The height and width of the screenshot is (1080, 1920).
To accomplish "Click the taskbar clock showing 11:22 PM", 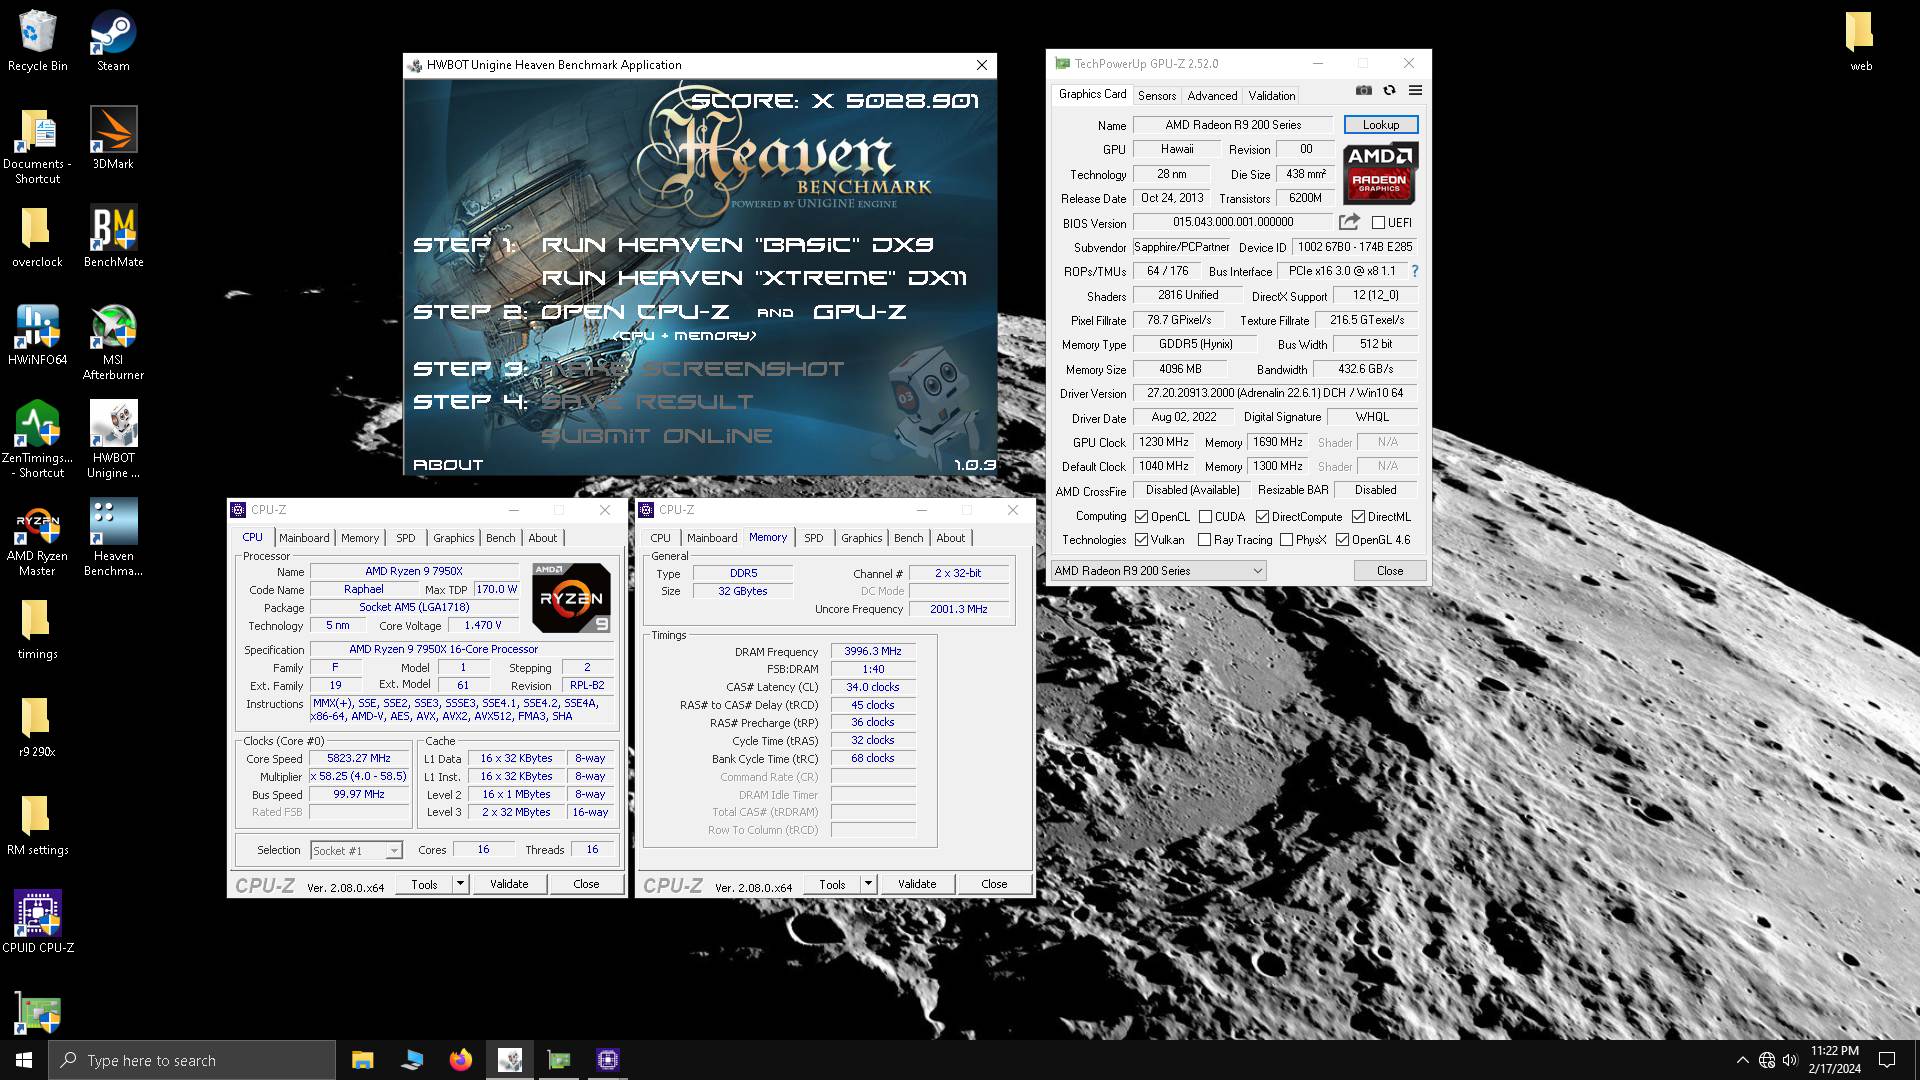I will 1835,1060.
